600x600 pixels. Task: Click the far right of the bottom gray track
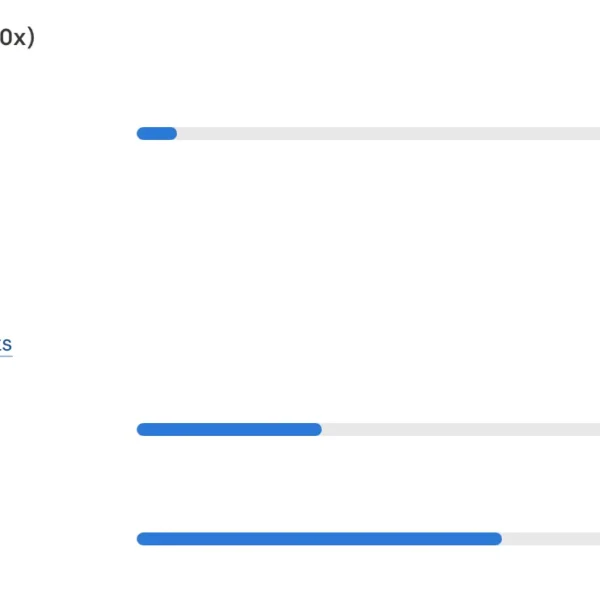595,539
